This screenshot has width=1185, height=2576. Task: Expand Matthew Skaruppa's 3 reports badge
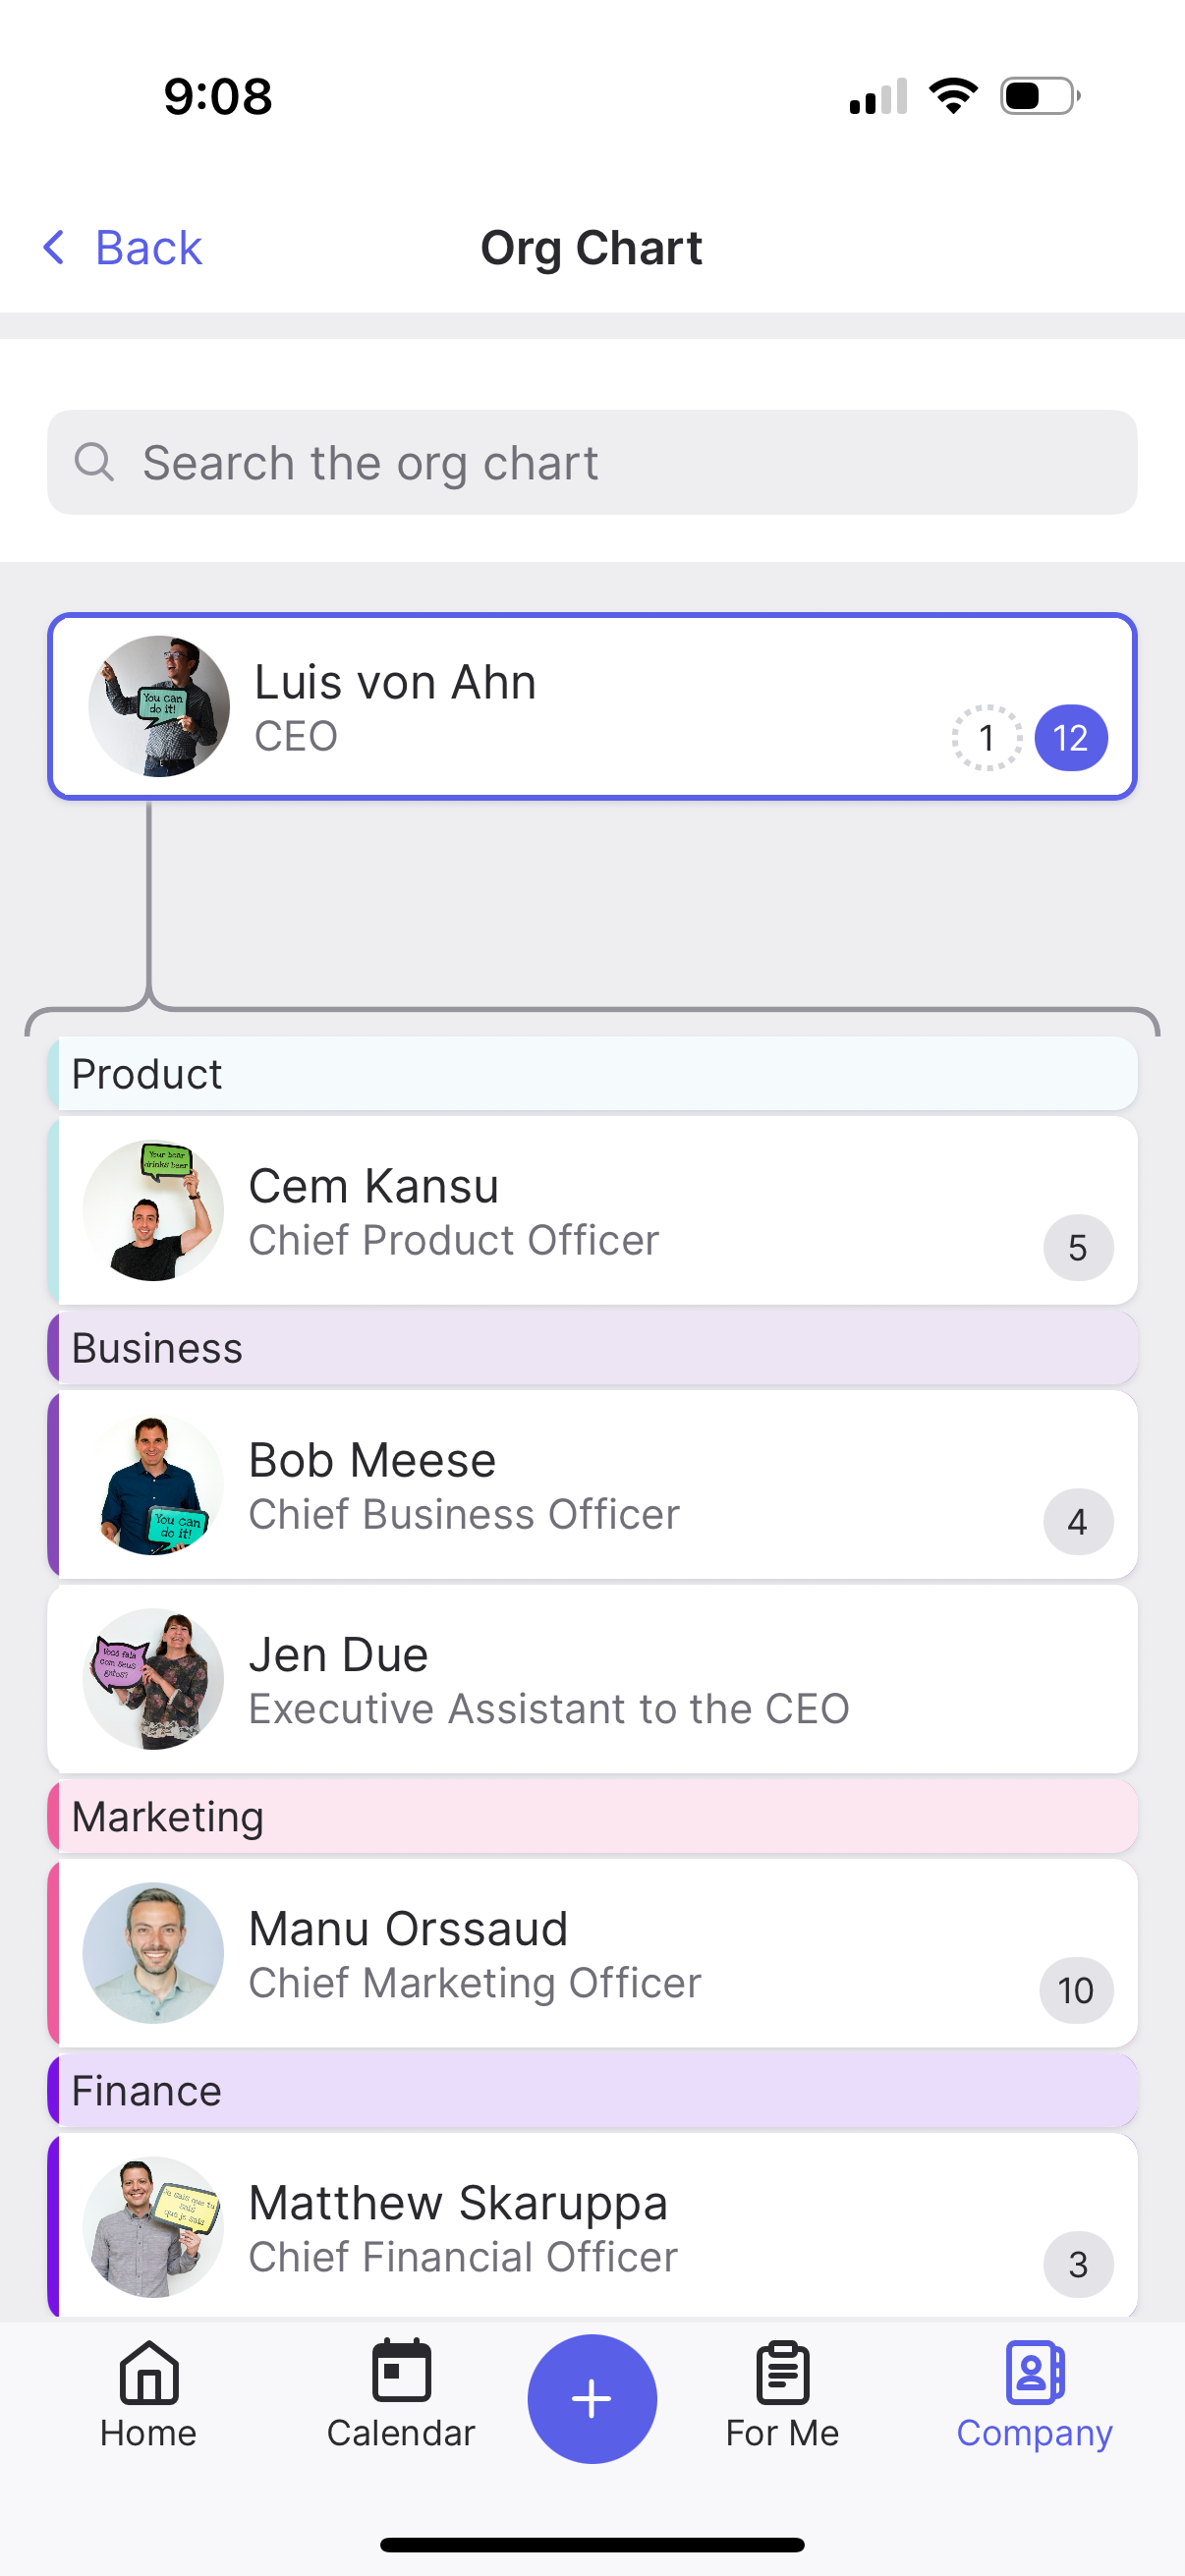click(1077, 2263)
